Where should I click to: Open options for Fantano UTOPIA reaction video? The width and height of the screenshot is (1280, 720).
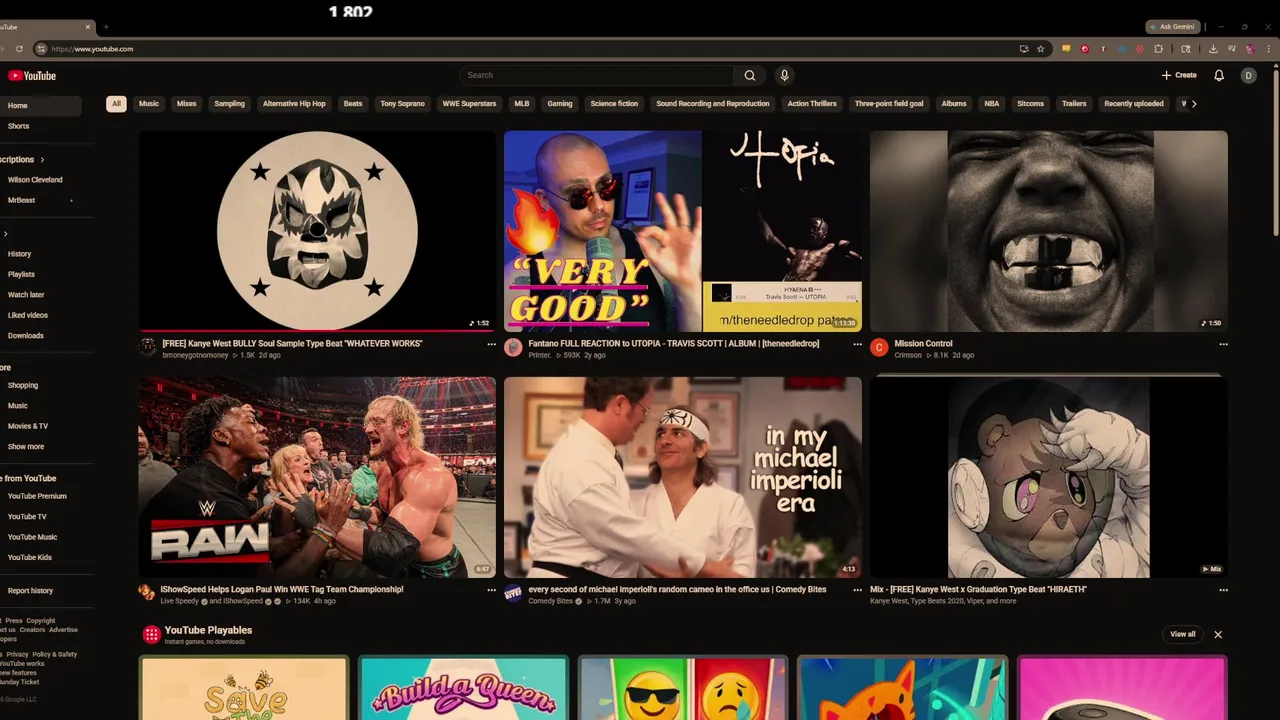pyautogui.click(x=857, y=344)
